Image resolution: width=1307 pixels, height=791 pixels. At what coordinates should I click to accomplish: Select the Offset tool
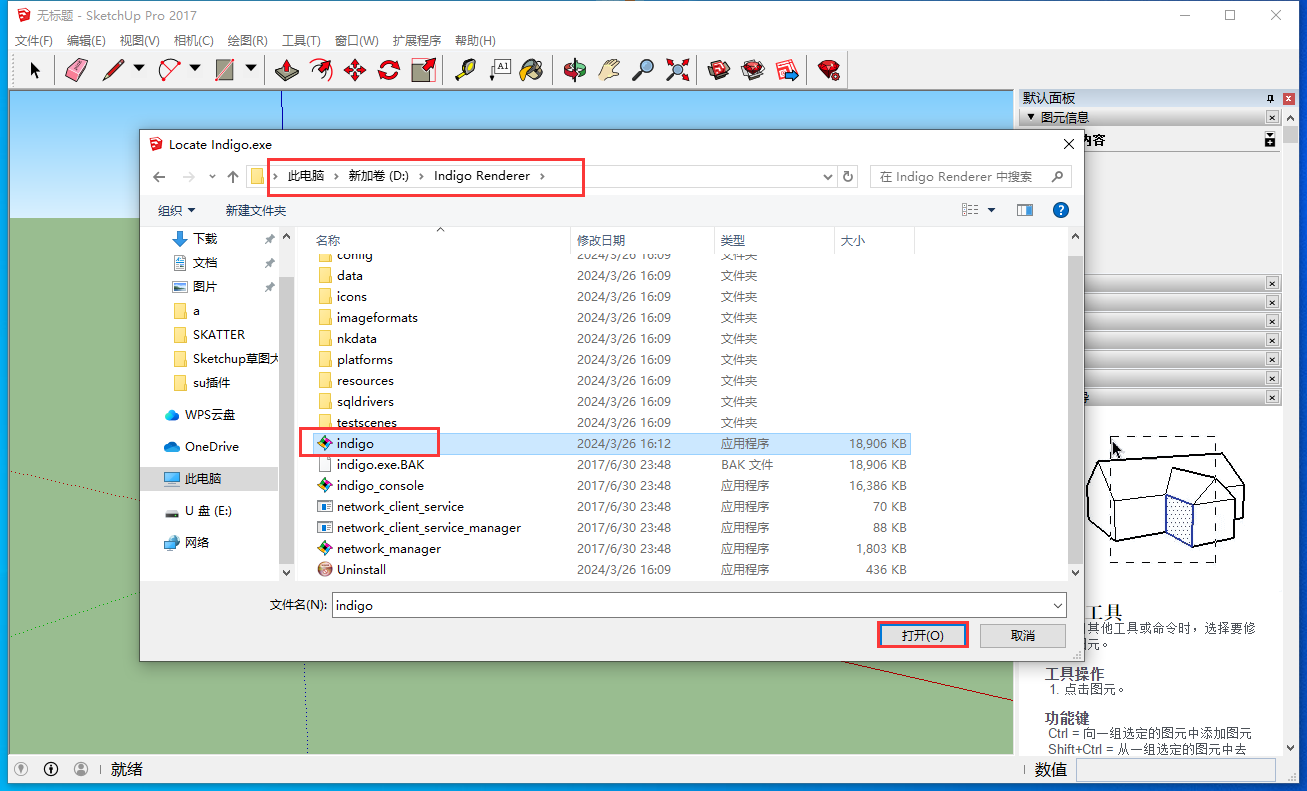[x=321, y=70]
